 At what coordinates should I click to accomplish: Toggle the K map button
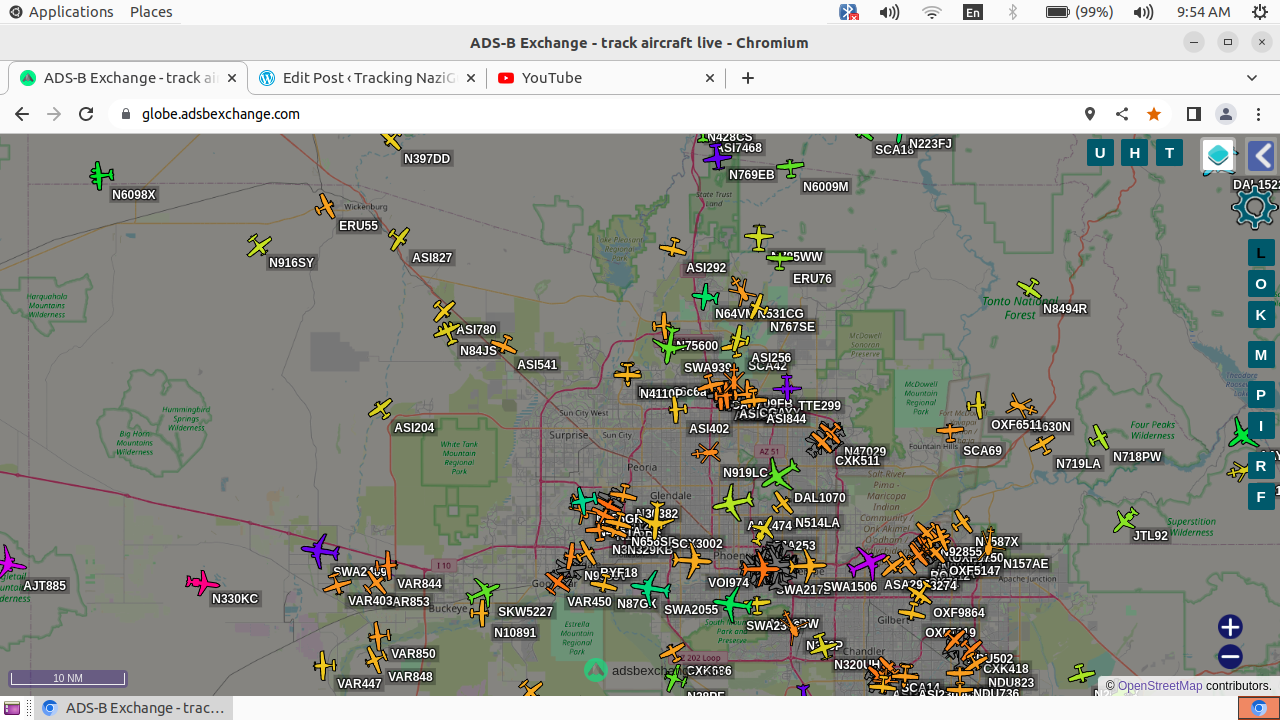pos(1261,315)
